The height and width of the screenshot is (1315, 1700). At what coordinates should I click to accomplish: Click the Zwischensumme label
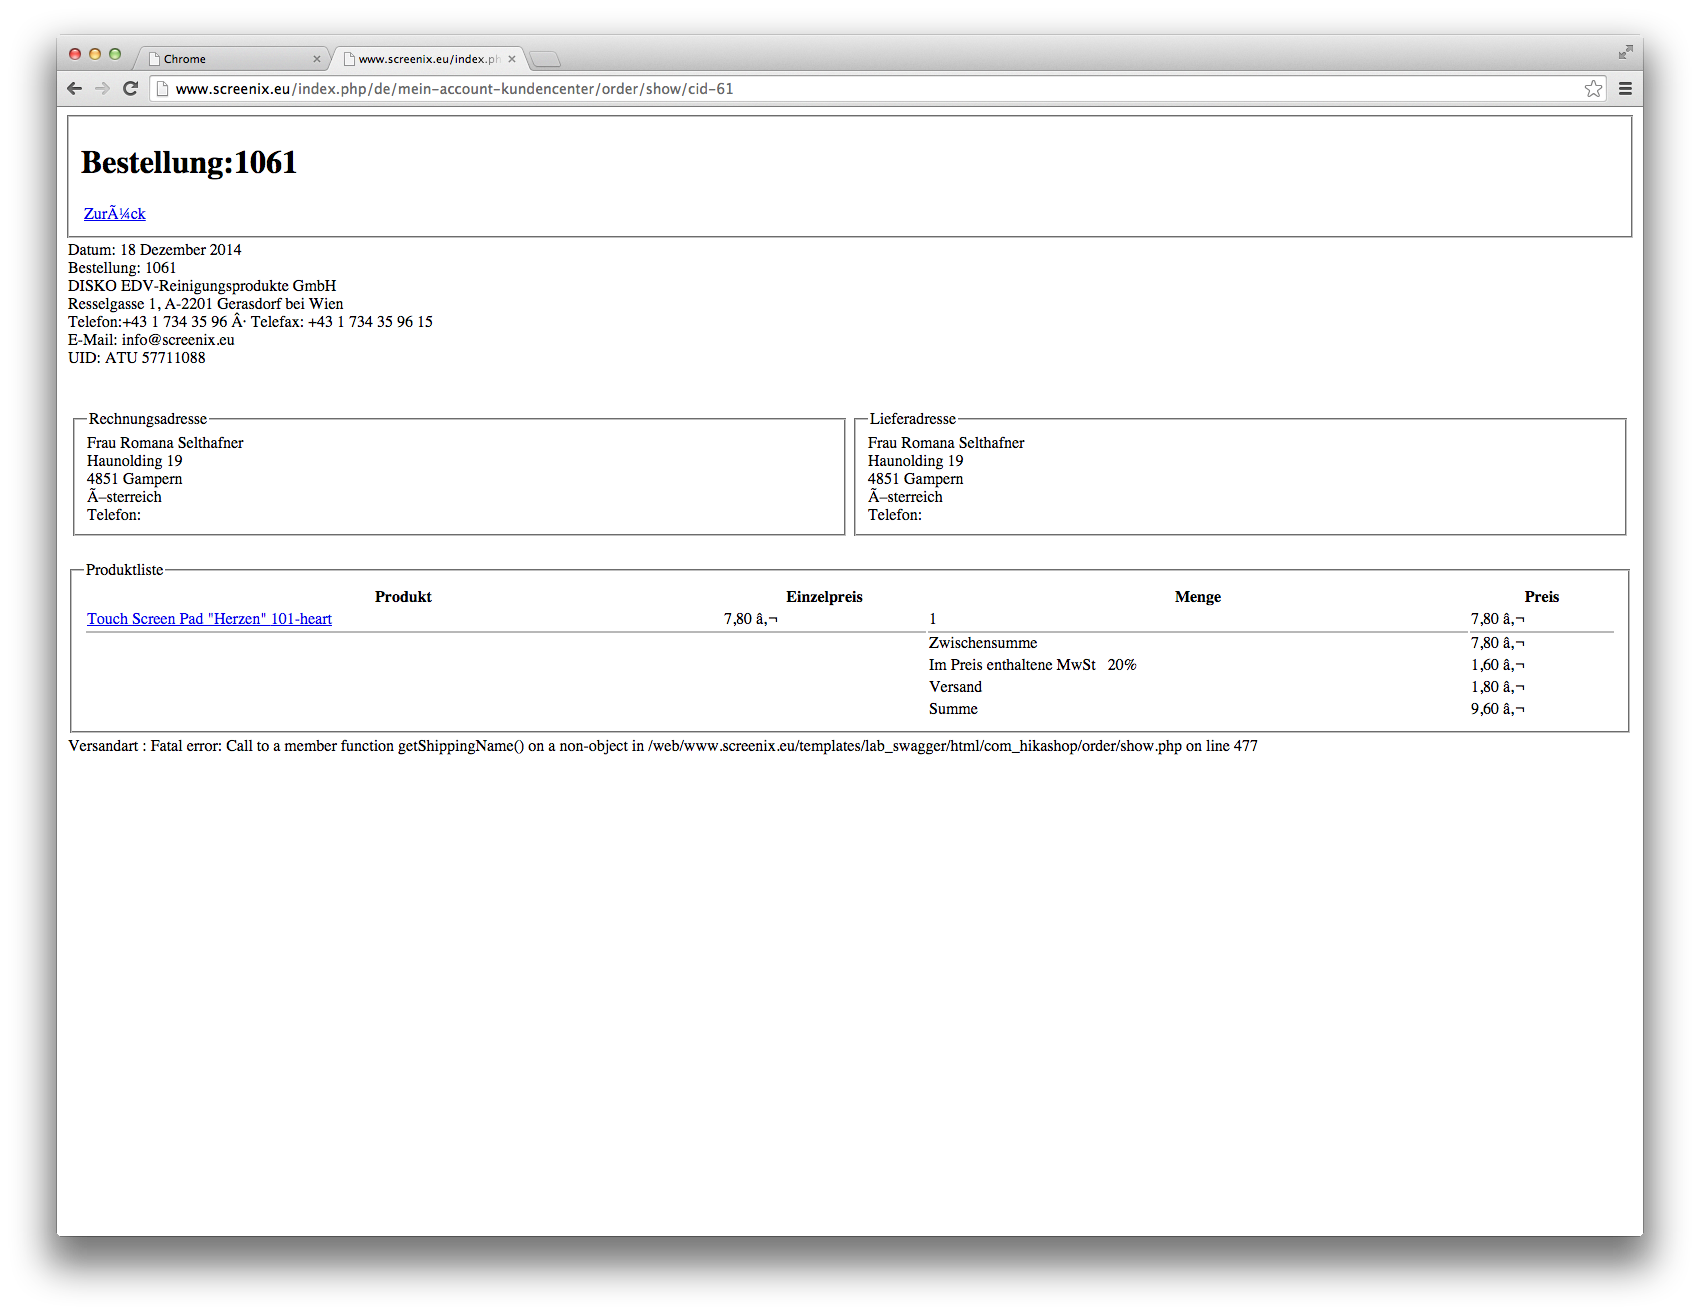pyautogui.click(x=983, y=643)
